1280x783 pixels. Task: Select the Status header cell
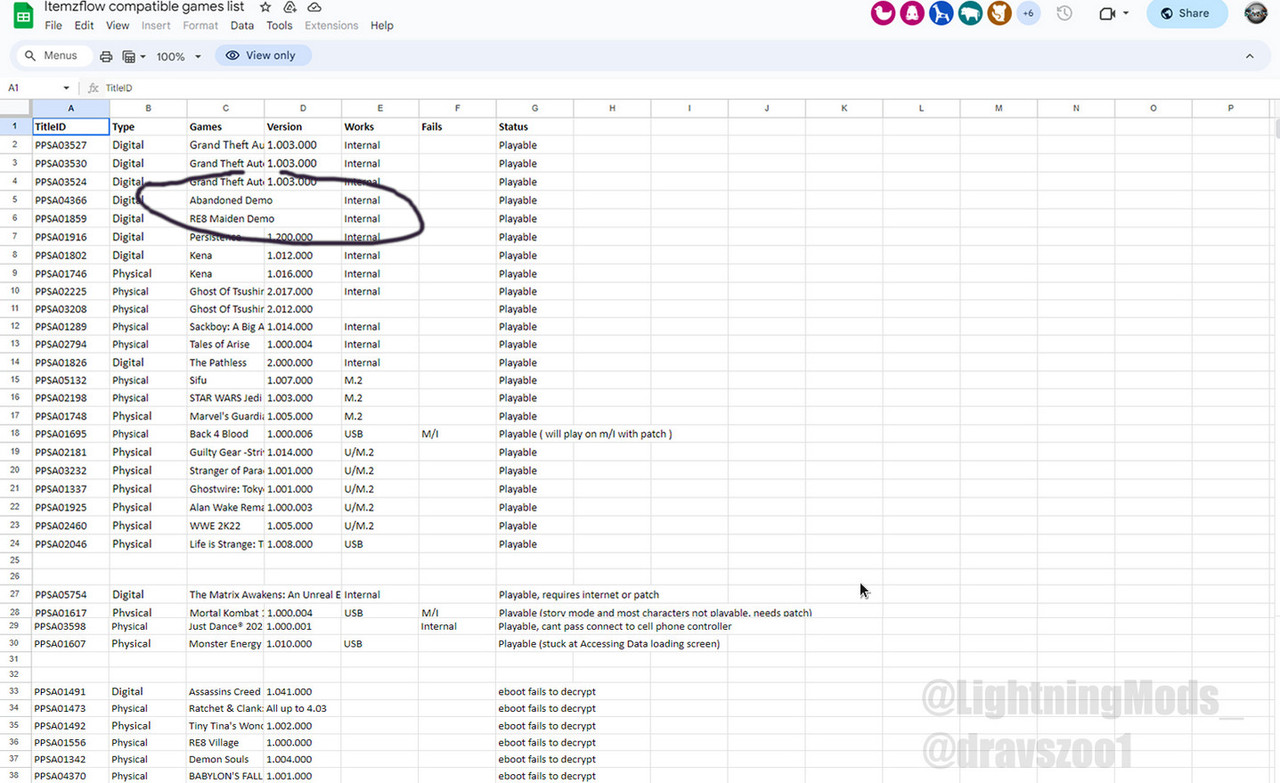pos(535,127)
